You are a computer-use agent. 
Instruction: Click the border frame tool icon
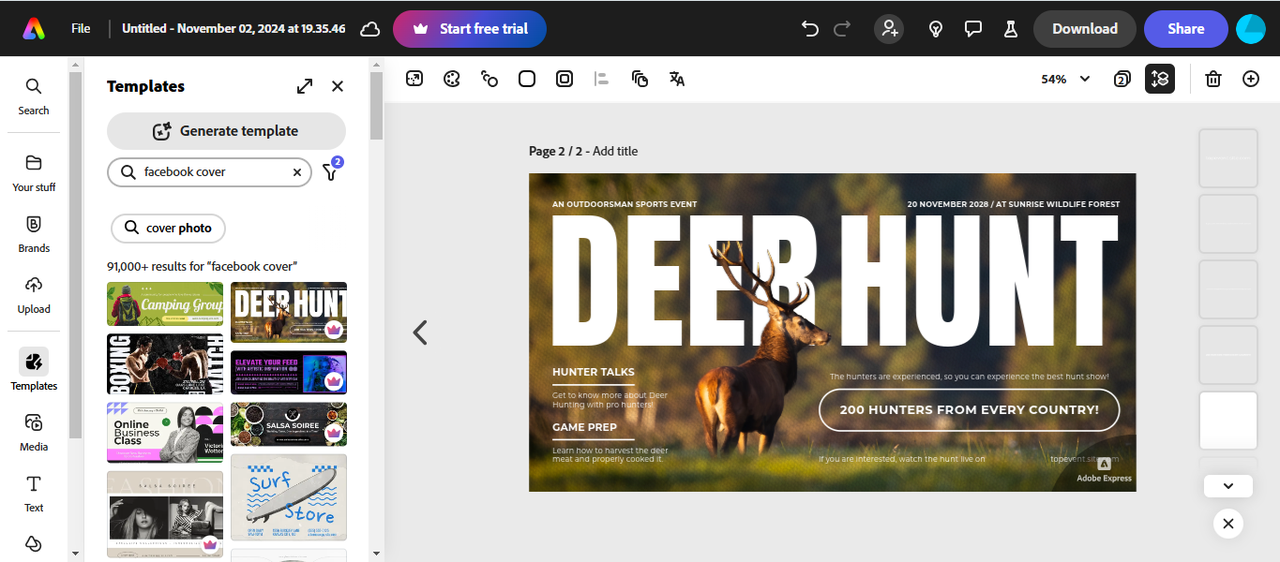[x=564, y=79]
